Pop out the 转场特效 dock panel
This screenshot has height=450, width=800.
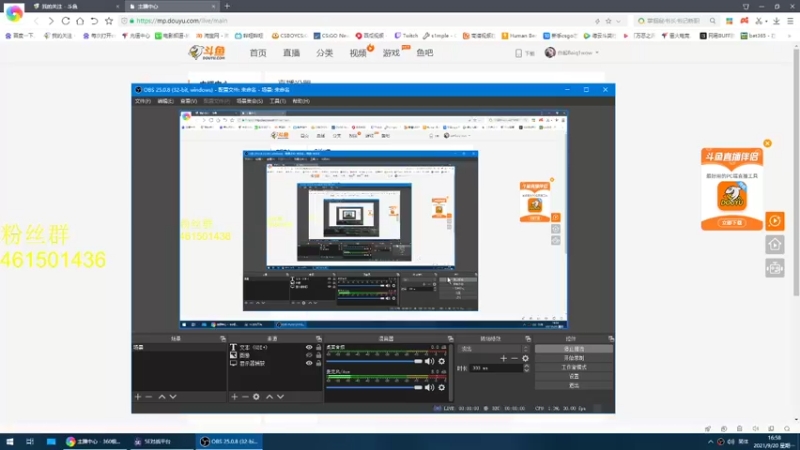pyautogui.click(x=528, y=338)
